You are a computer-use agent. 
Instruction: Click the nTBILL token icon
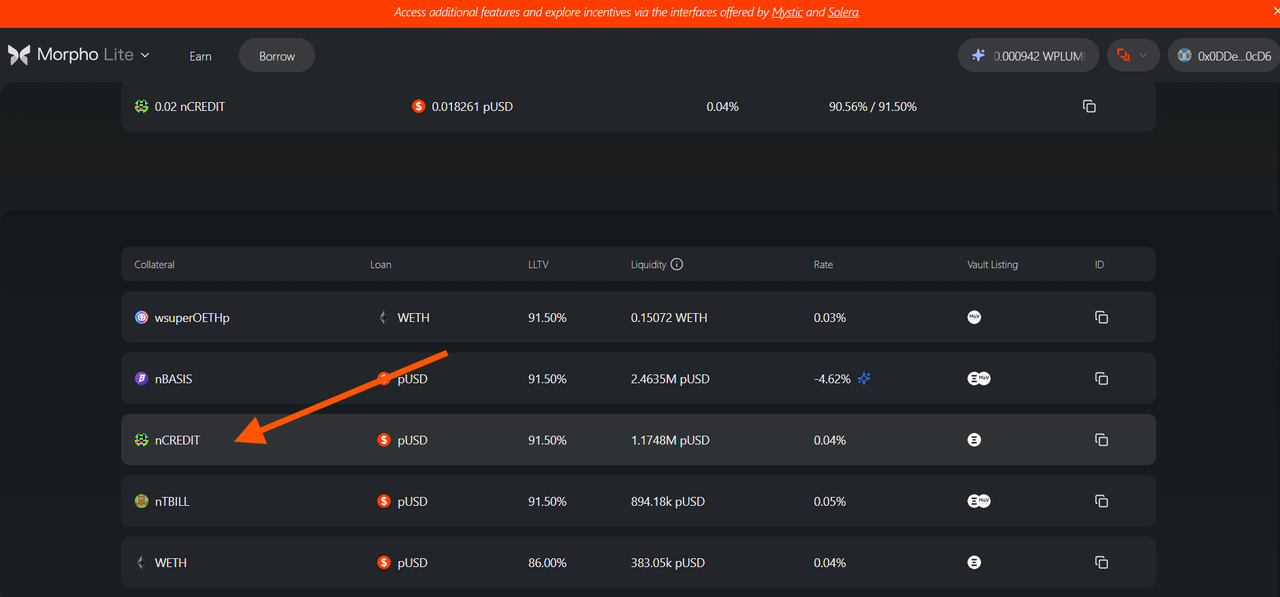coord(141,501)
